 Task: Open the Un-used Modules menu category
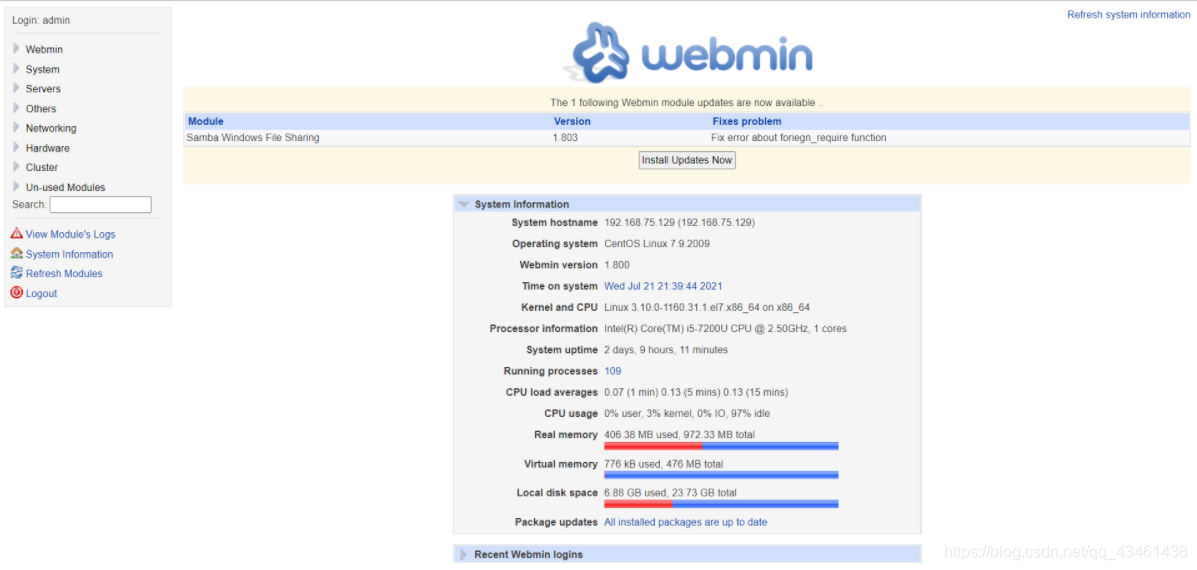[66, 187]
